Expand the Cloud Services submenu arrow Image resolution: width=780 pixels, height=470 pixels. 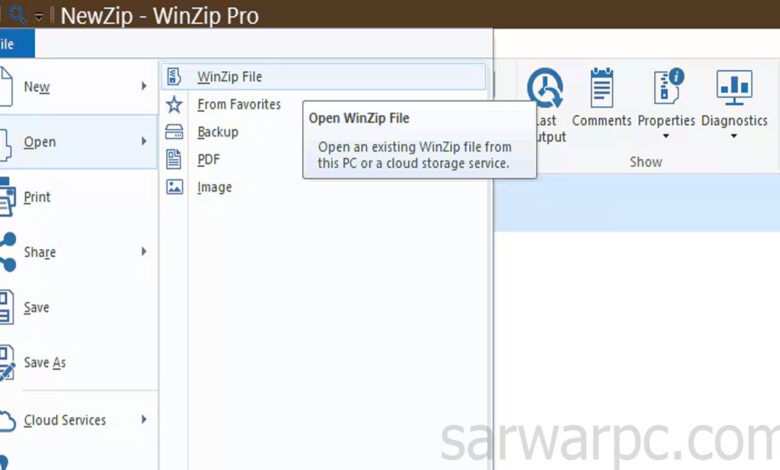point(144,419)
